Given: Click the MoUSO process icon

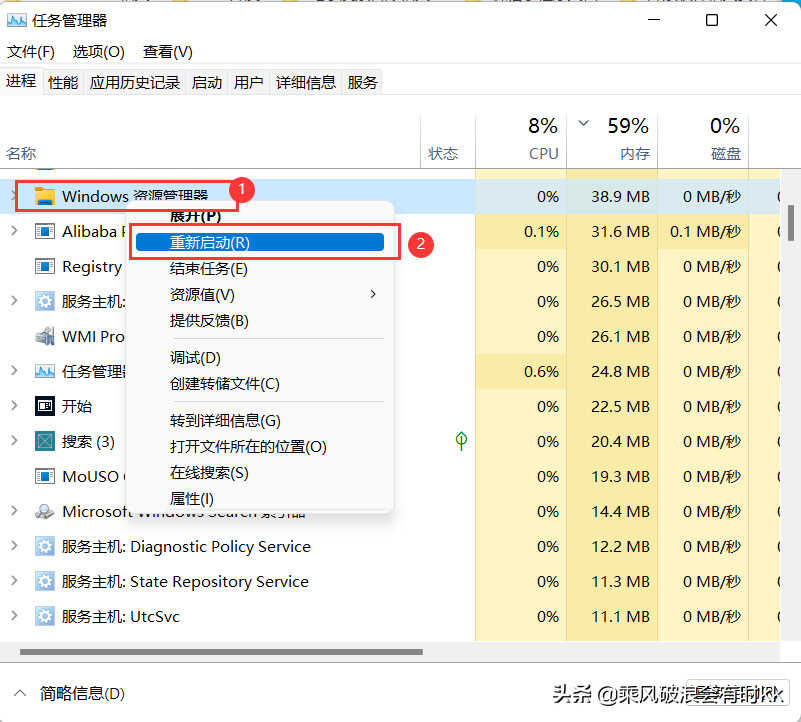Looking at the screenshot, I should click(44, 476).
